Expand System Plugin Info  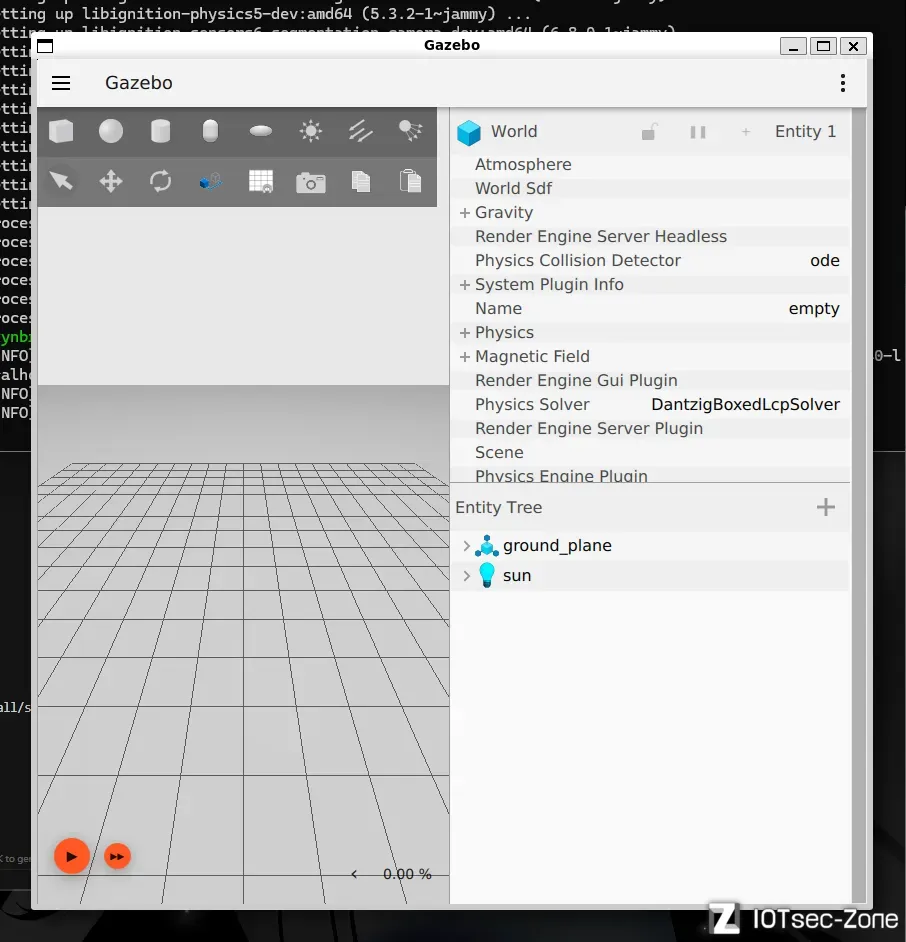(464, 285)
